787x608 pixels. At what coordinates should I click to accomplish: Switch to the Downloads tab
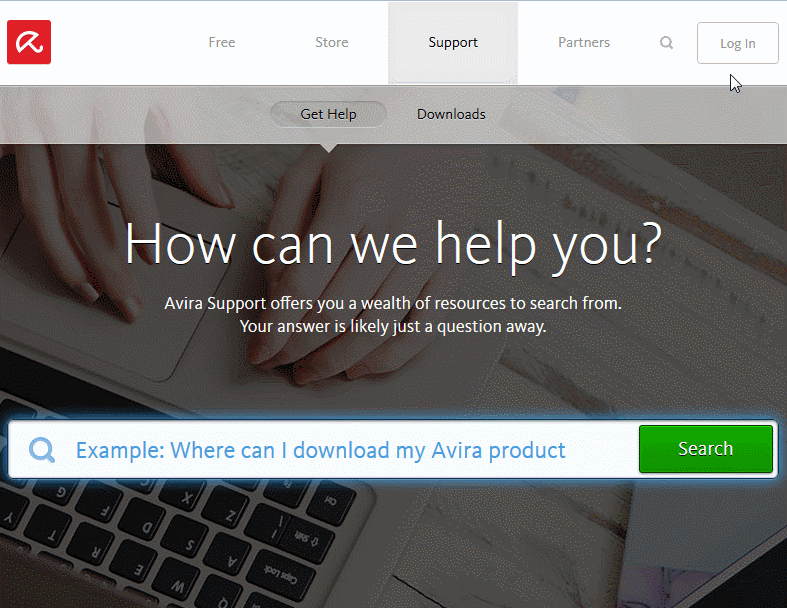[451, 114]
